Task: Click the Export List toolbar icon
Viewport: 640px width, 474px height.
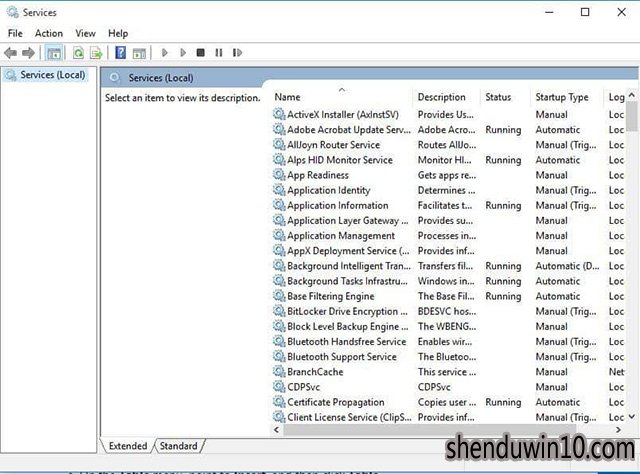Action: 96,53
